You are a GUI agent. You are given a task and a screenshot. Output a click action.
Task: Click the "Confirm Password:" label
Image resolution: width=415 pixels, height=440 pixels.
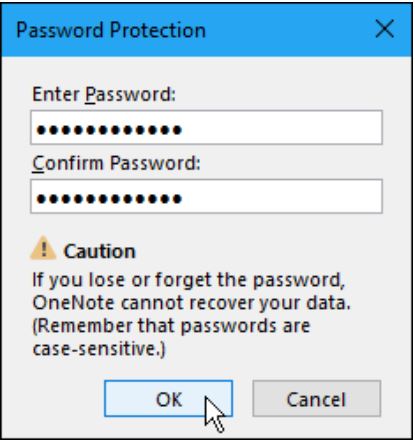coord(116,163)
